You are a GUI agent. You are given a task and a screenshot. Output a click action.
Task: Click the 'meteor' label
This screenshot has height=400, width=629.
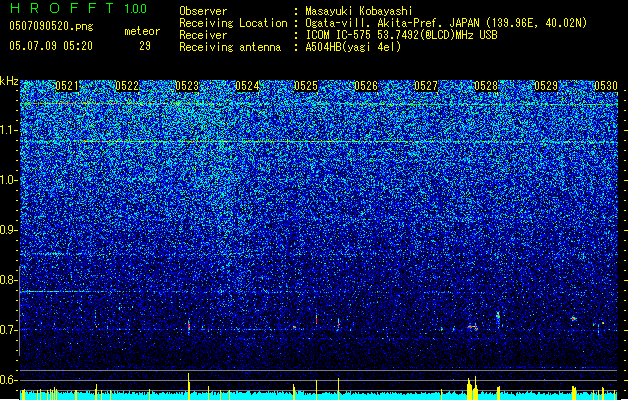142,31
